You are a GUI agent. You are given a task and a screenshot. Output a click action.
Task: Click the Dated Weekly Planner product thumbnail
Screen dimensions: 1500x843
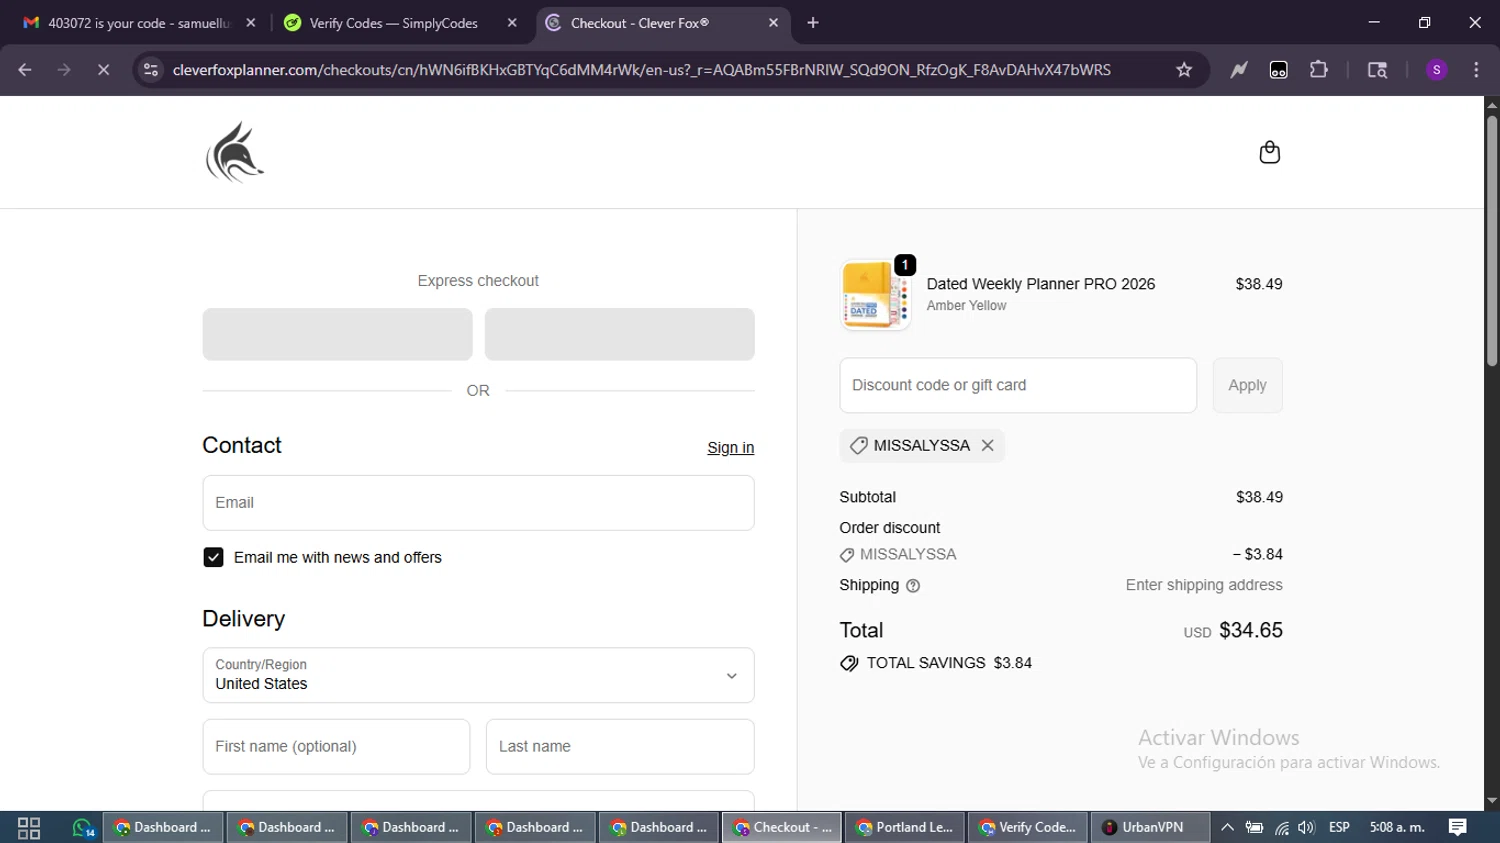pyautogui.click(x=875, y=296)
